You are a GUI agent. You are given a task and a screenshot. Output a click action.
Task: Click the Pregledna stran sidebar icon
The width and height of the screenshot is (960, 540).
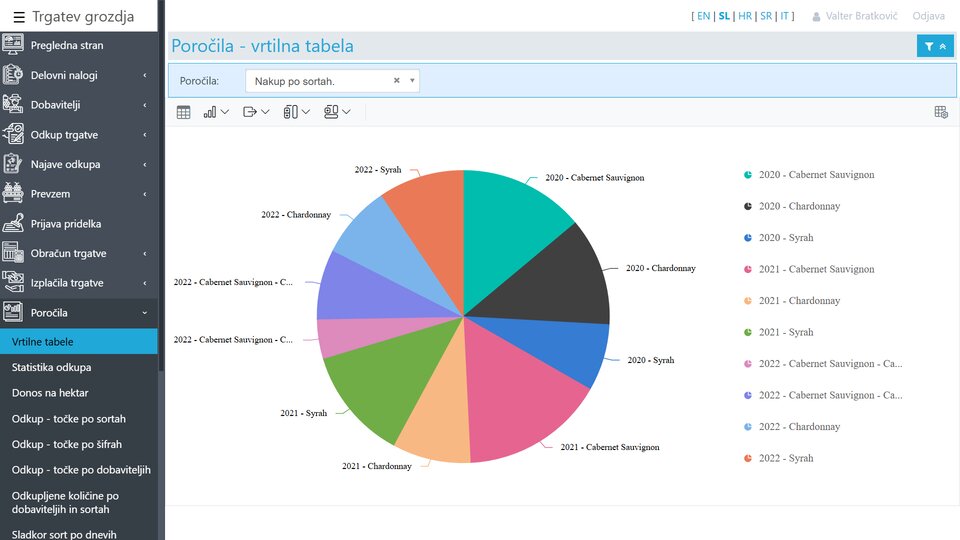pyautogui.click(x=13, y=45)
